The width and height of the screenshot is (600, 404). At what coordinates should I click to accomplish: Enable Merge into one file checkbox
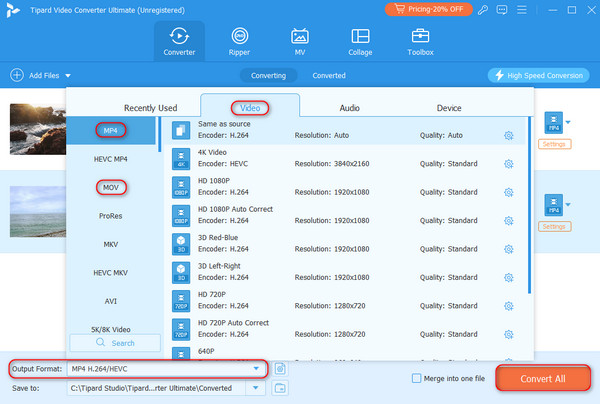(416, 378)
